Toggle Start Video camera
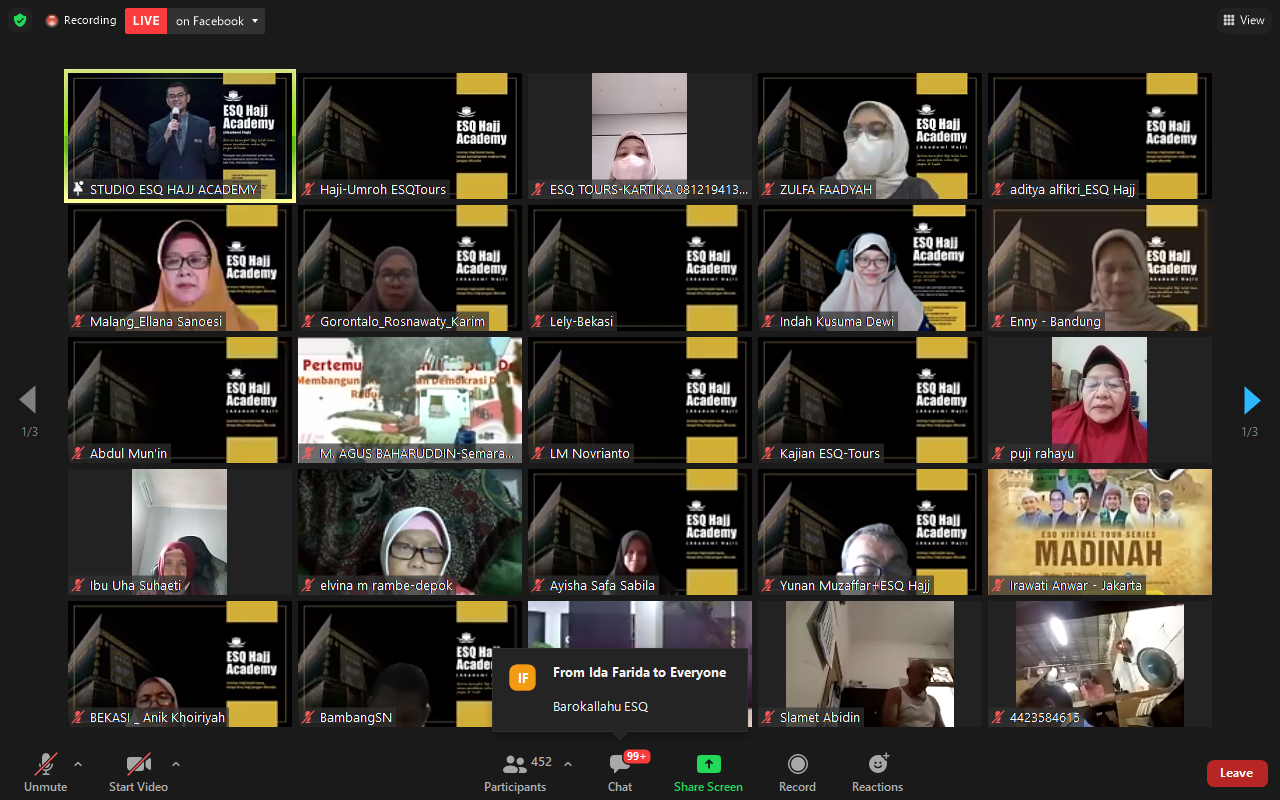The height and width of the screenshot is (800, 1280). coord(138,771)
